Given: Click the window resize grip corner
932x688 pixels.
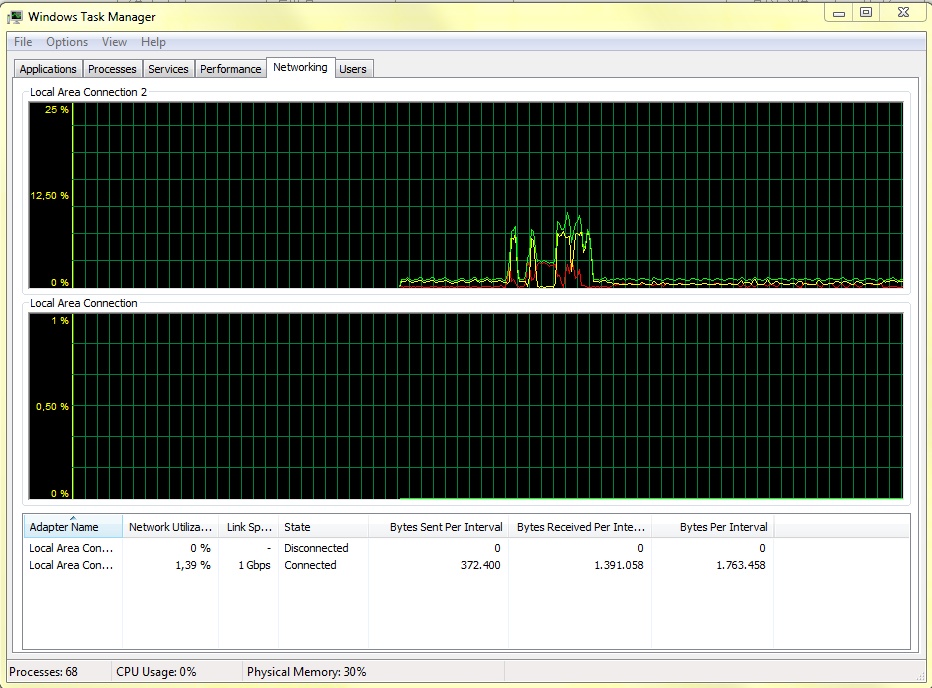Looking at the screenshot, I should (921, 677).
